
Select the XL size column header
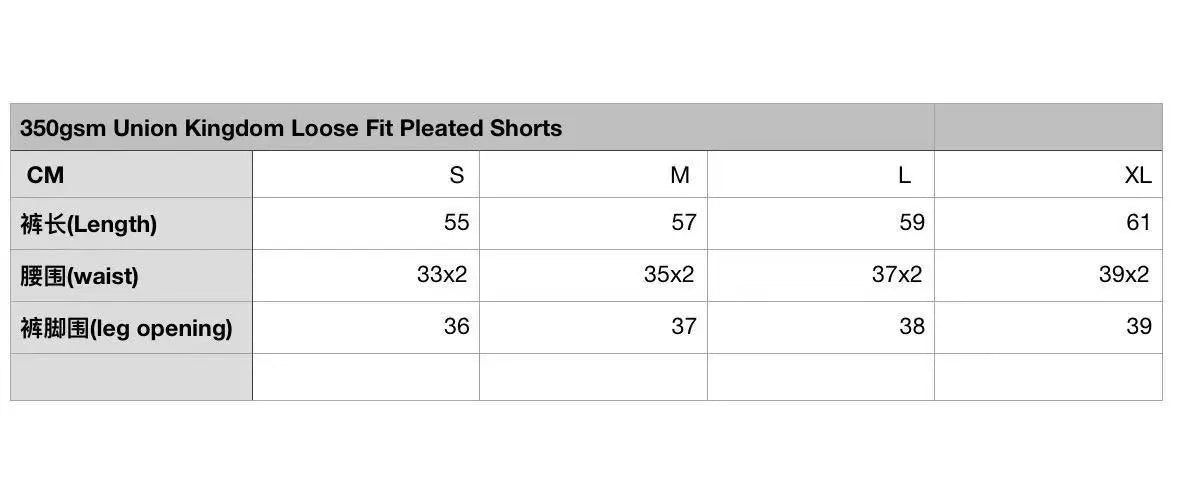point(1137,175)
